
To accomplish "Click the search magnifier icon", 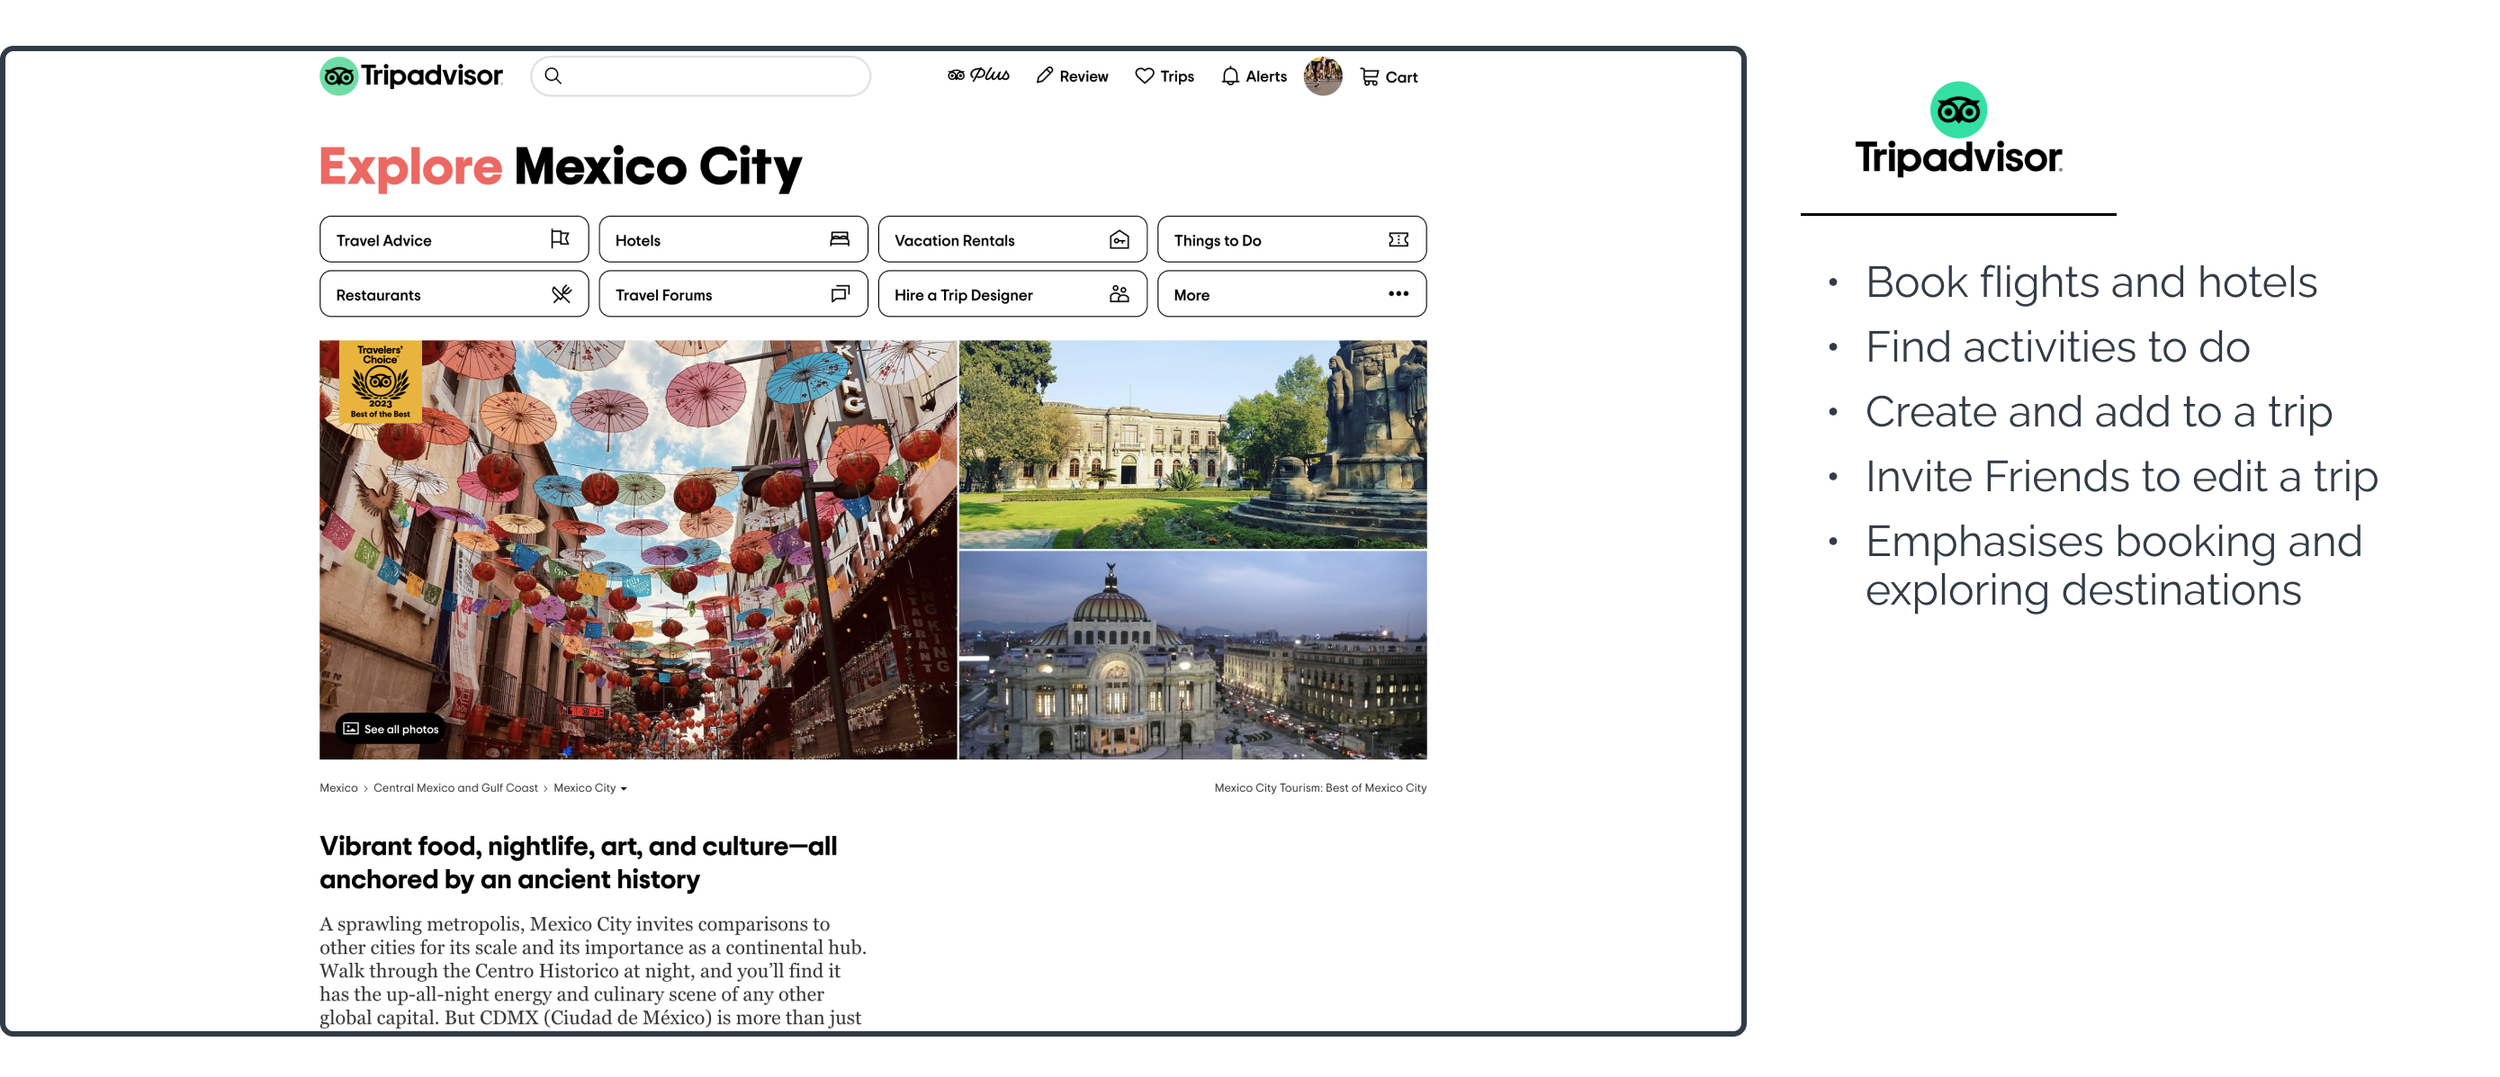I will [553, 76].
